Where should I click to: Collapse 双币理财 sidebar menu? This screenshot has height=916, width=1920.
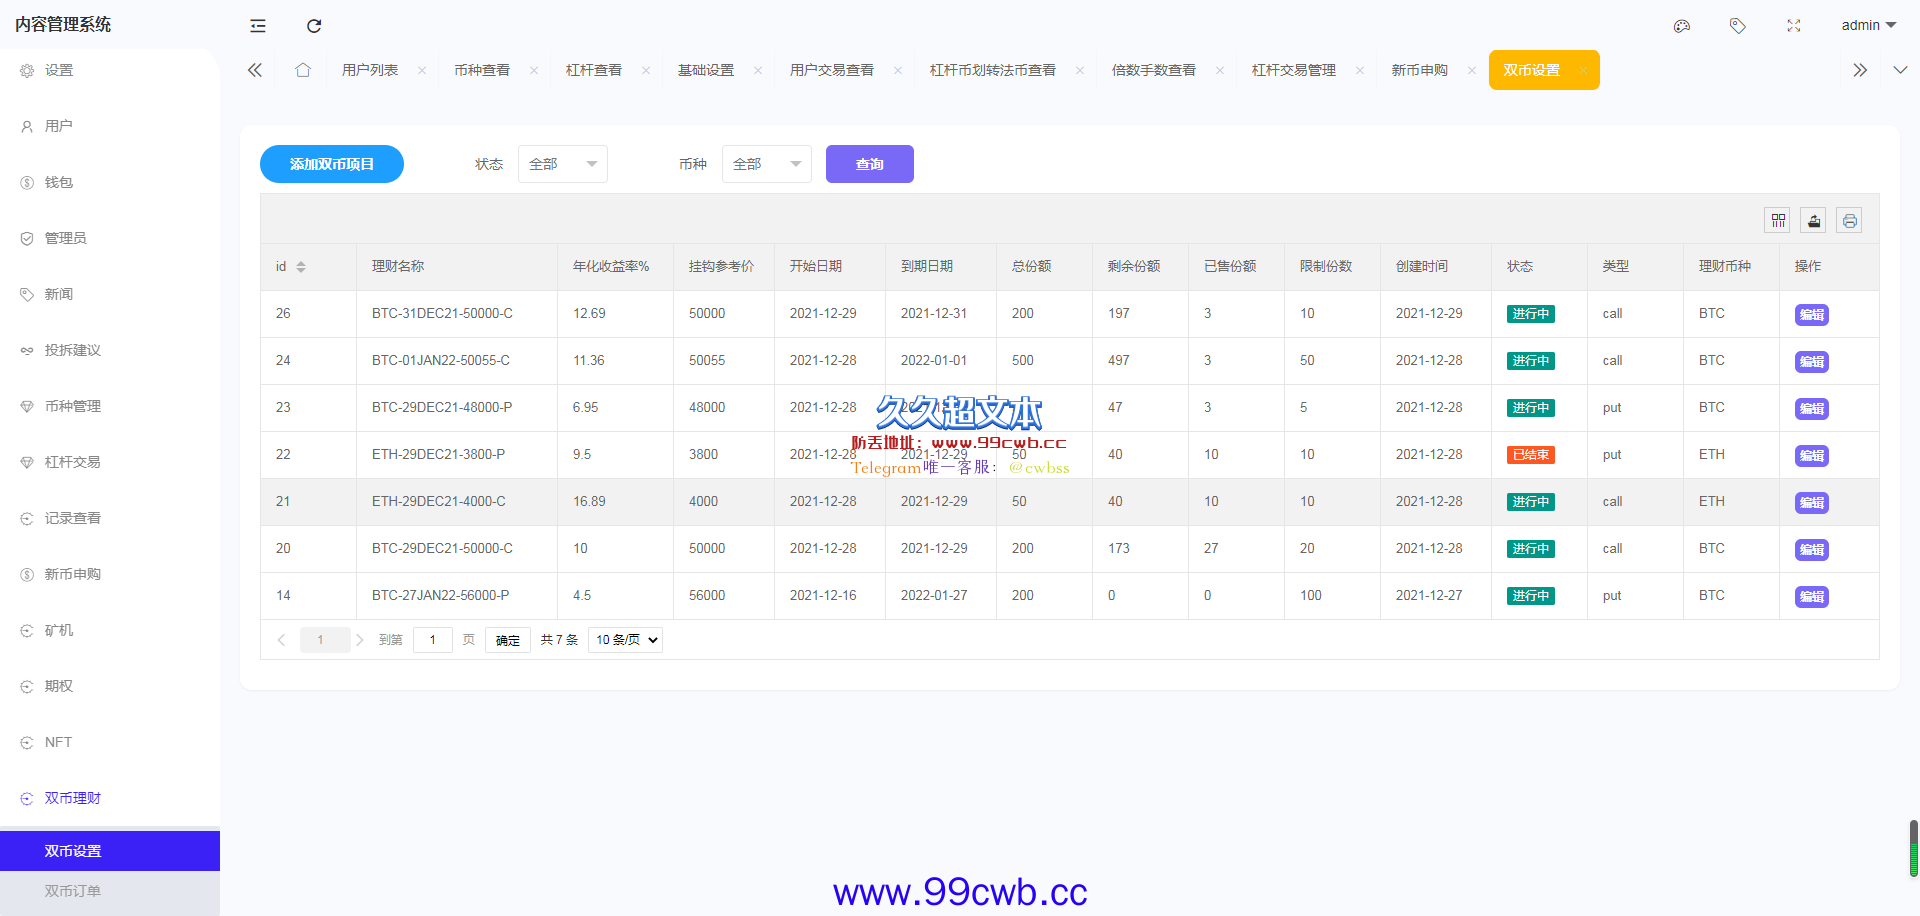click(x=110, y=798)
